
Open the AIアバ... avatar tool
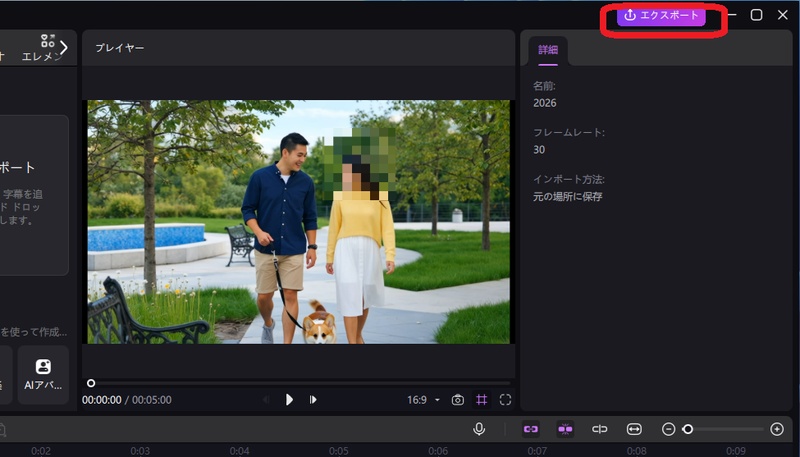43,374
